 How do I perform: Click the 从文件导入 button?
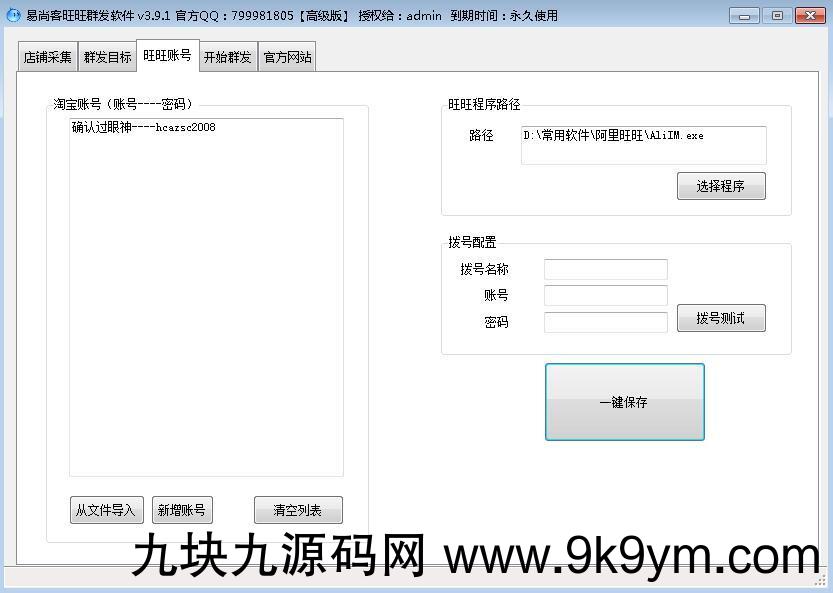106,510
